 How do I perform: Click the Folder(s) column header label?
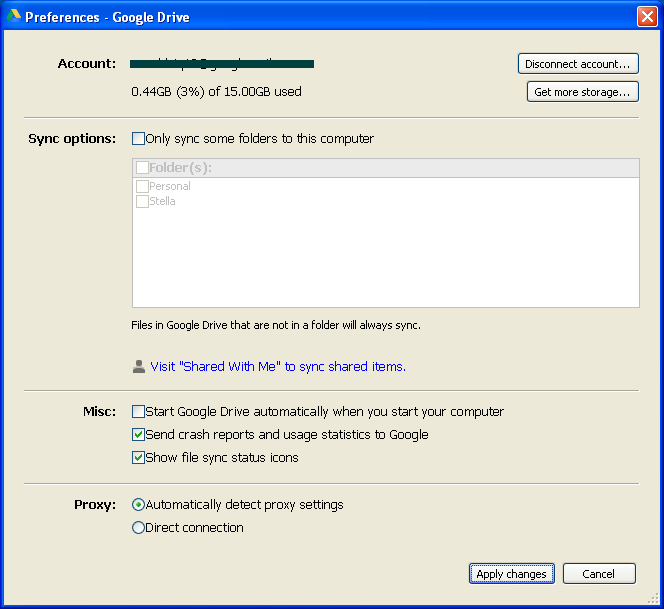coord(180,168)
